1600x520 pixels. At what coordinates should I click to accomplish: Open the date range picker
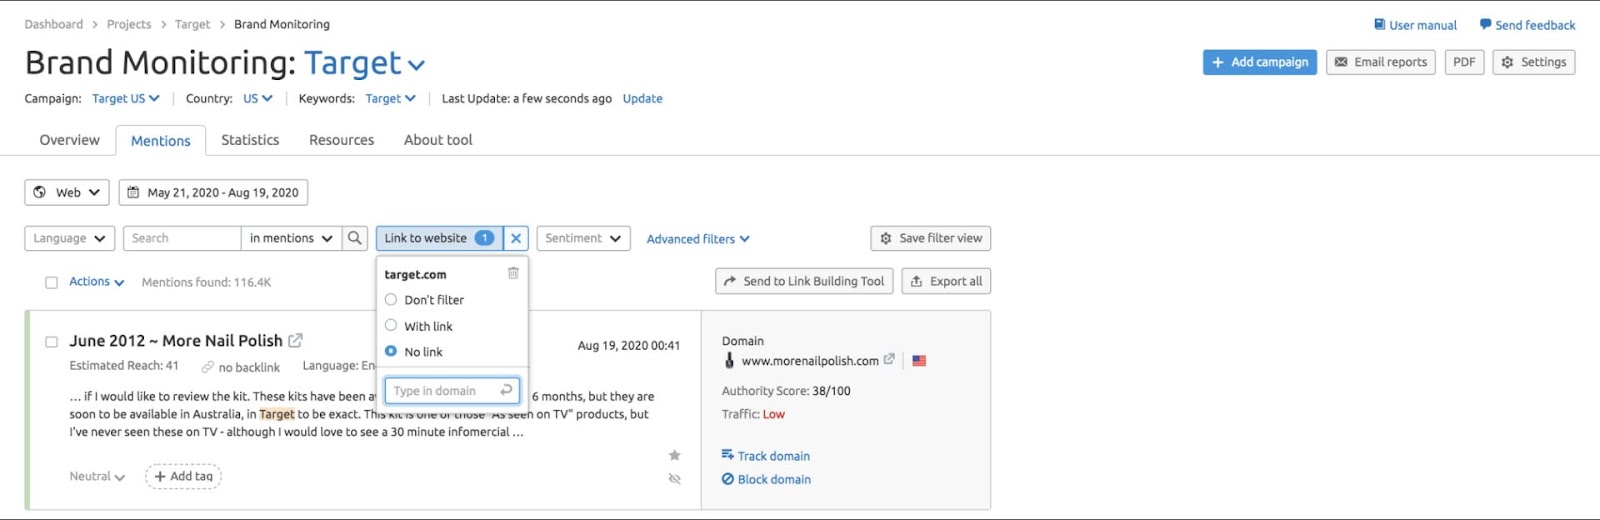tap(213, 192)
